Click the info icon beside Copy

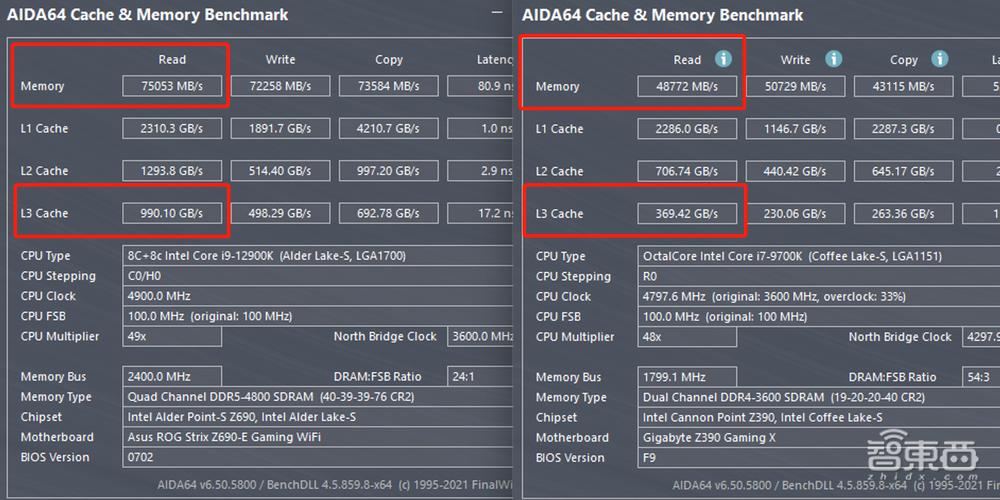[x=939, y=59]
